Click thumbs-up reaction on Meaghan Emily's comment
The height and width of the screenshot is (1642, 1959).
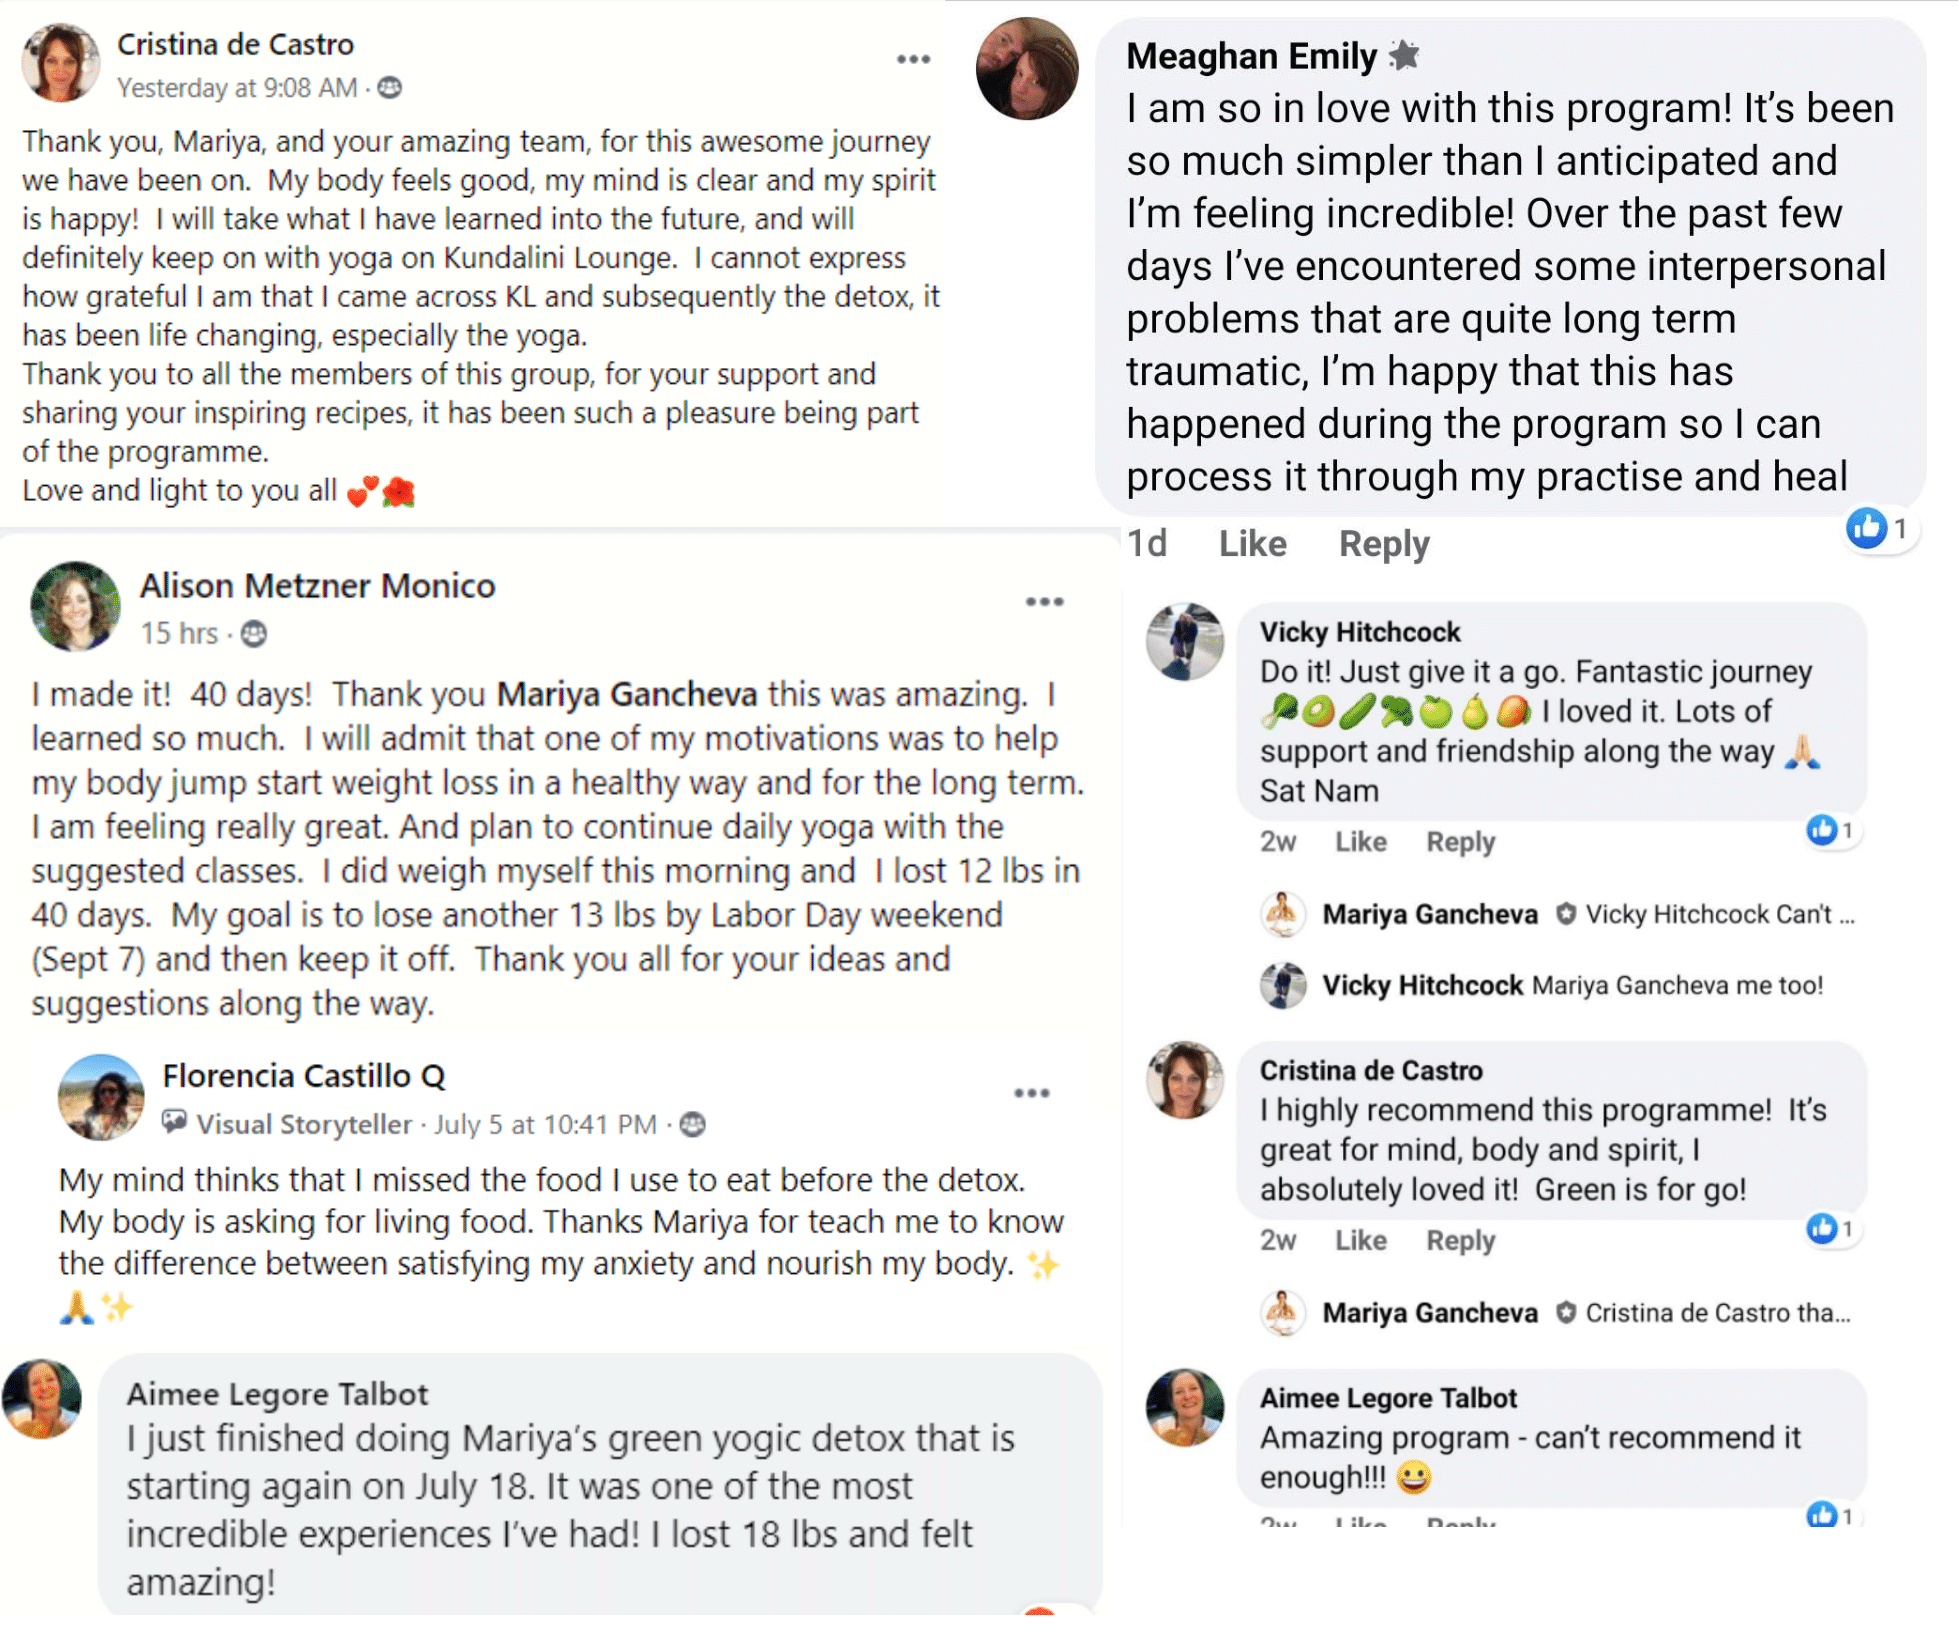(x=1866, y=528)
